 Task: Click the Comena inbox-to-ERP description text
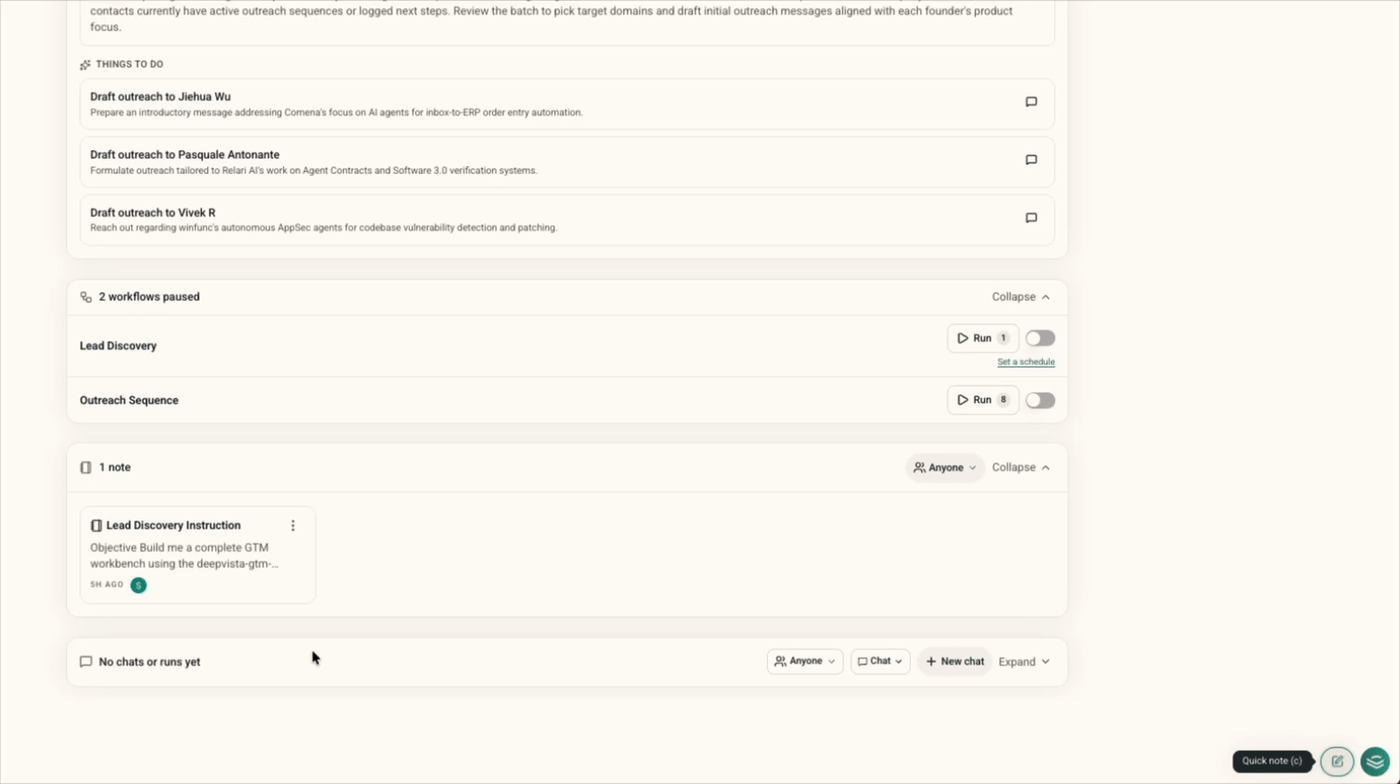coord(336,113)
